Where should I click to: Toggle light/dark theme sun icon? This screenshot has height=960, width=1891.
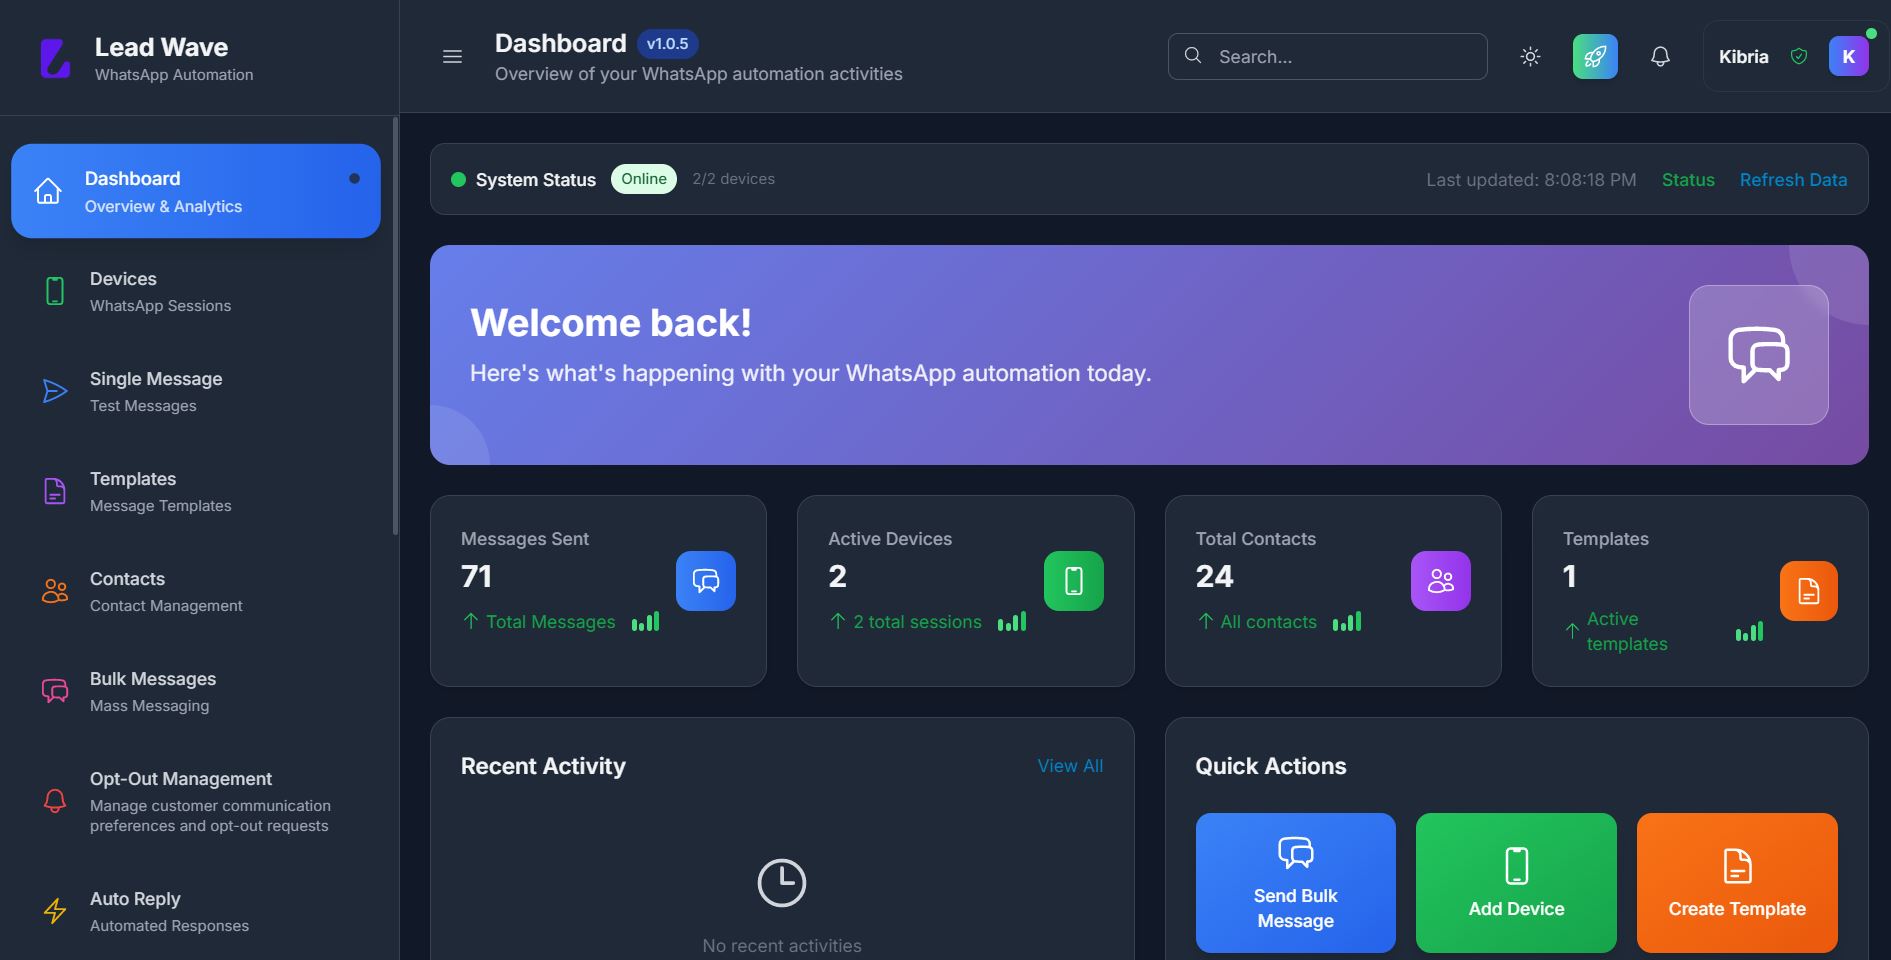click(x=1530, y=57)
